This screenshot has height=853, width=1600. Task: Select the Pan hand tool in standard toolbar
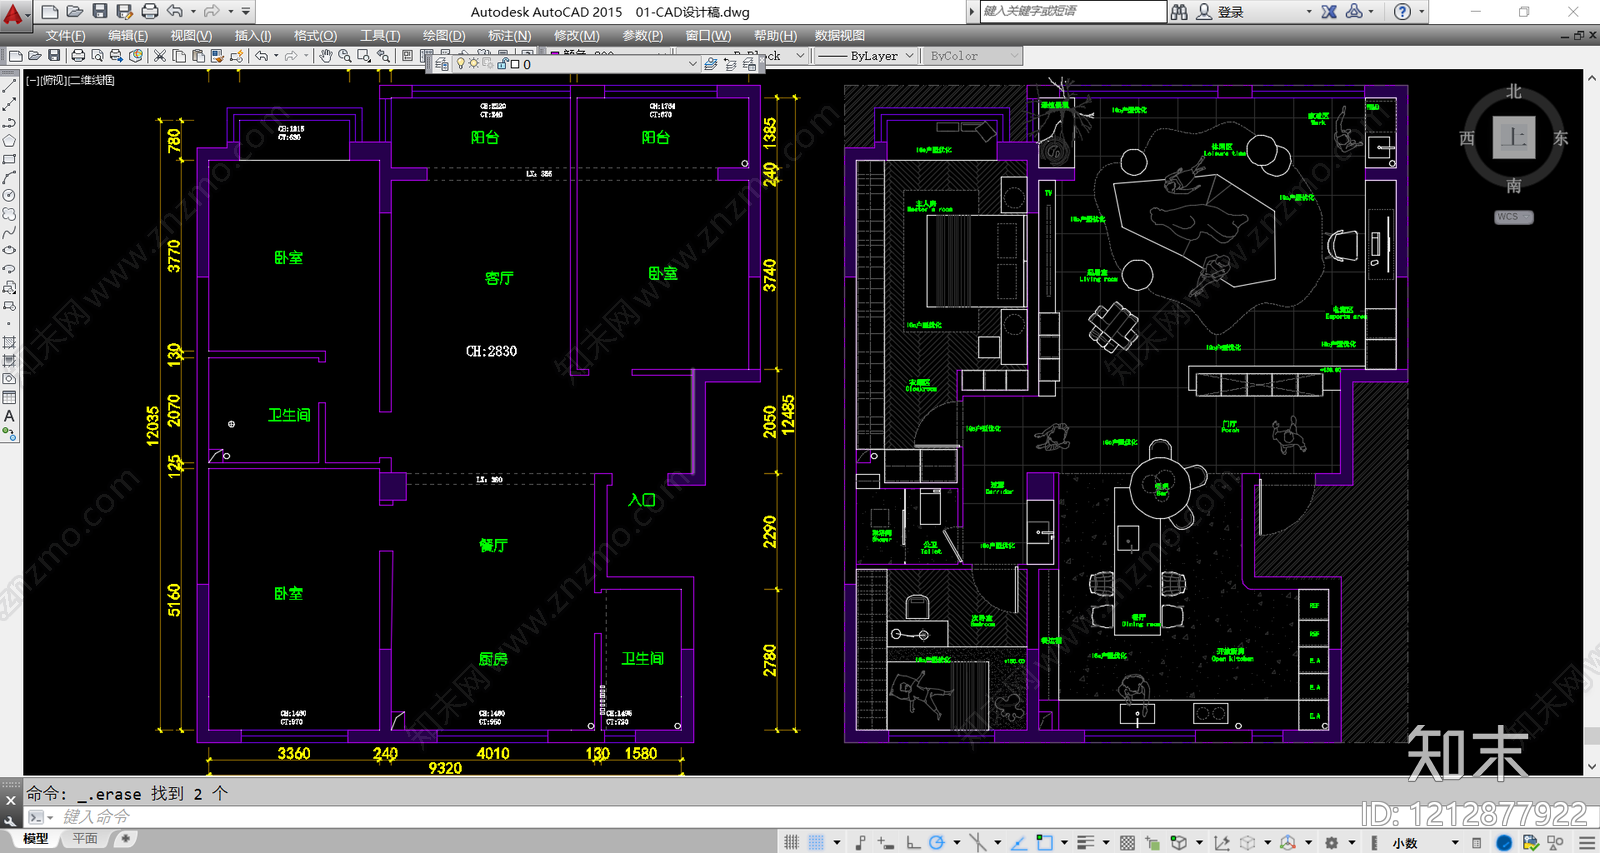click(x=326, y=56)
